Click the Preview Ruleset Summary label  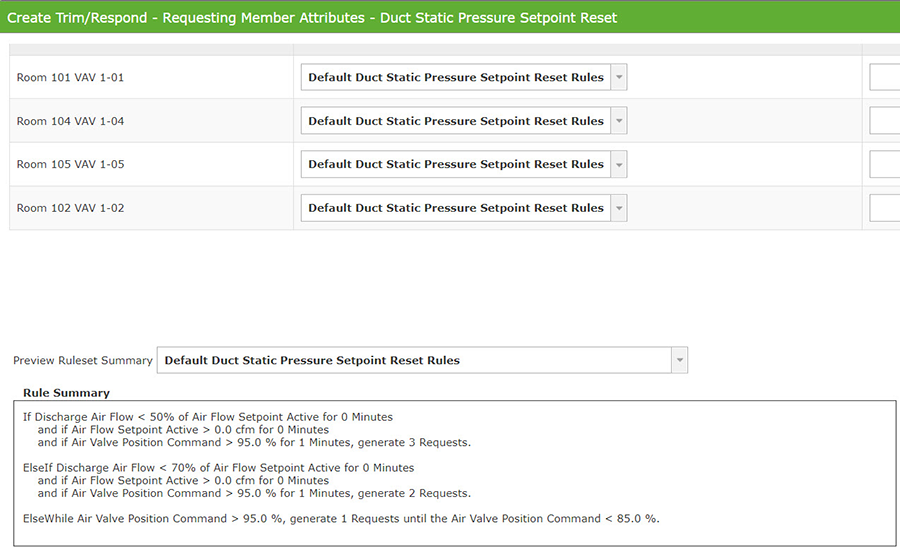[x=82, y=360]
